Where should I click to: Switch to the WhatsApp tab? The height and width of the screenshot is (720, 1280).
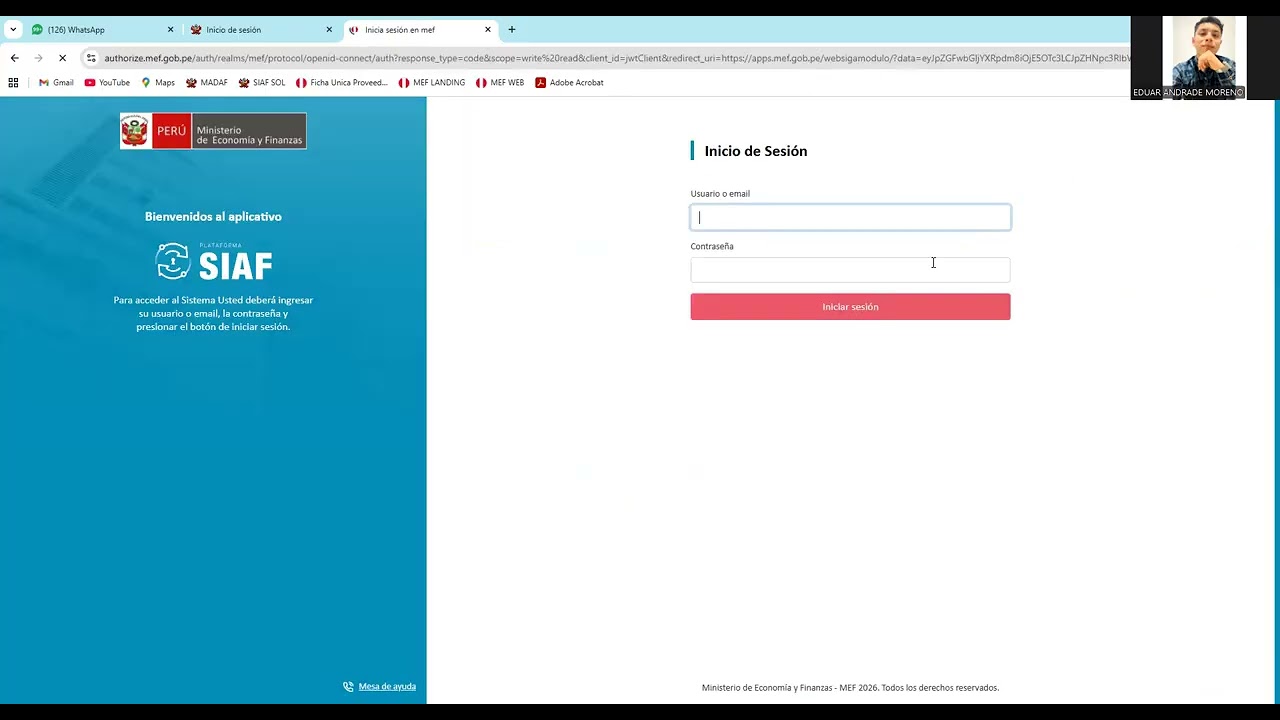tap(101, 30)
